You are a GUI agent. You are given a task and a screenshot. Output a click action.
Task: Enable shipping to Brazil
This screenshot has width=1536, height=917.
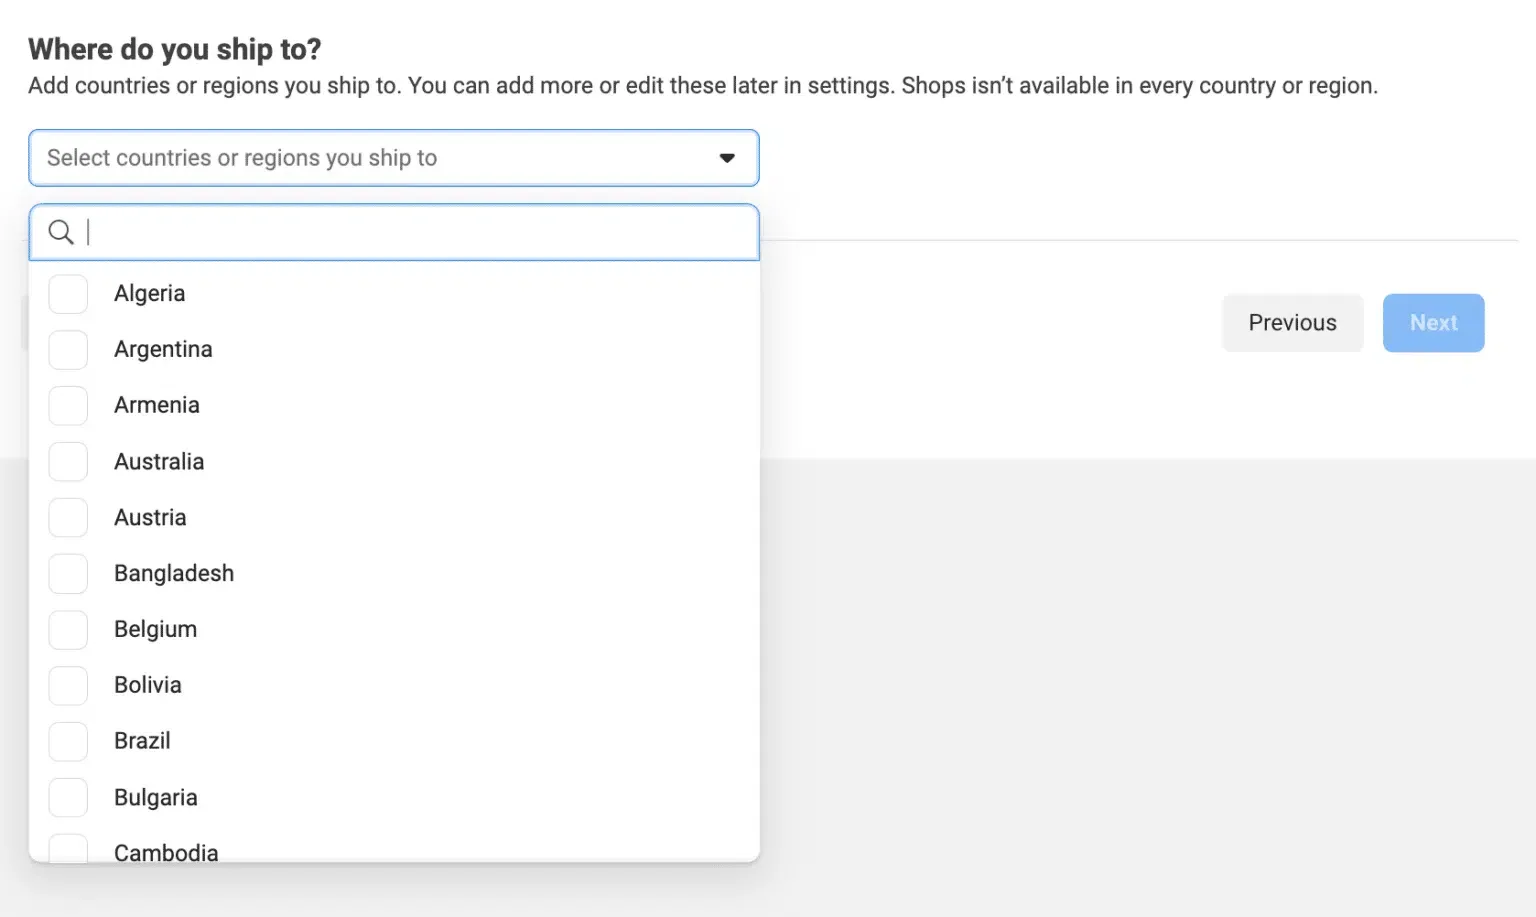(67, 741)
